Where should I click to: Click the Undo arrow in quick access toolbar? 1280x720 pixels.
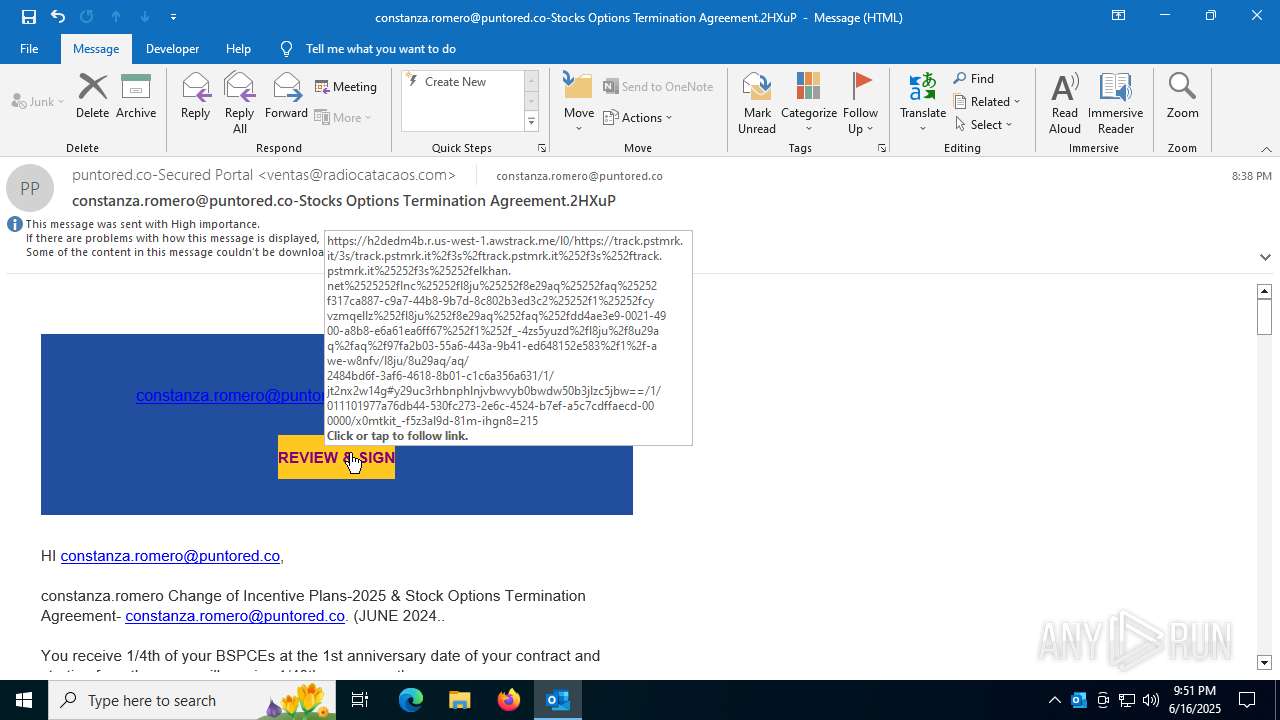tap(58, 17)
